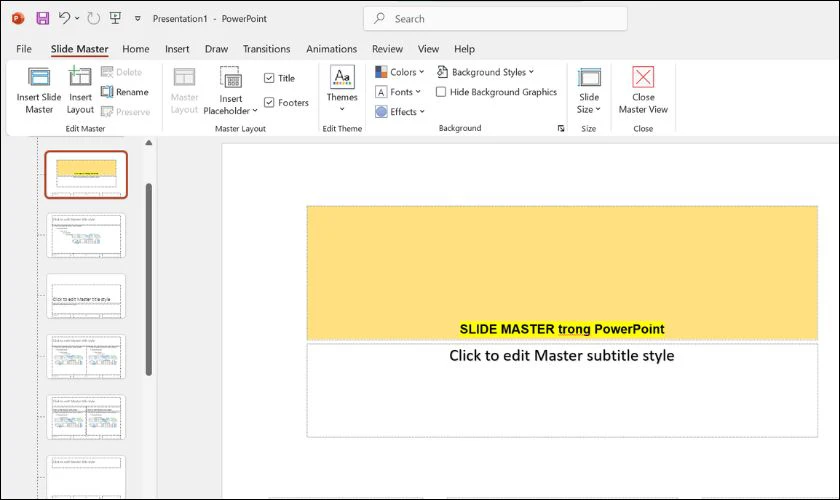Open the Help tab
840x500 pixels.
(x=464, y=49)
